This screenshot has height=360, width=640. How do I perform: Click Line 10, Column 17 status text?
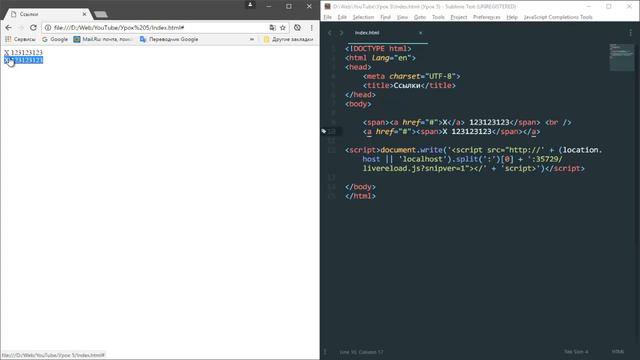pyautogui.click(x=362, y=351)
